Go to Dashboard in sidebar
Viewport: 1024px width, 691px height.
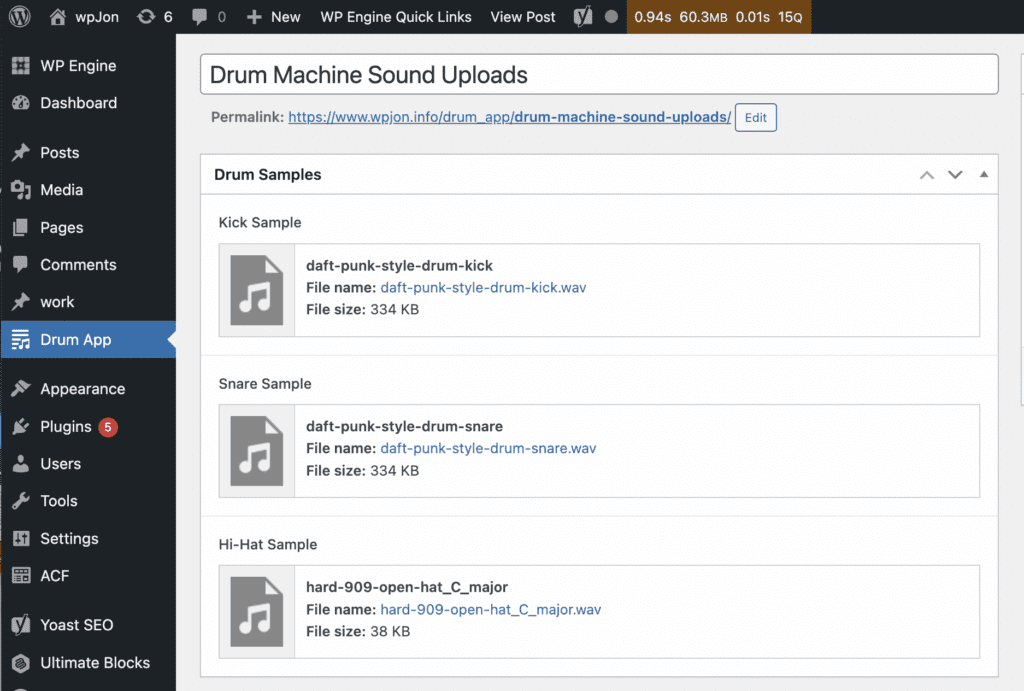click(x=88, y=103)
